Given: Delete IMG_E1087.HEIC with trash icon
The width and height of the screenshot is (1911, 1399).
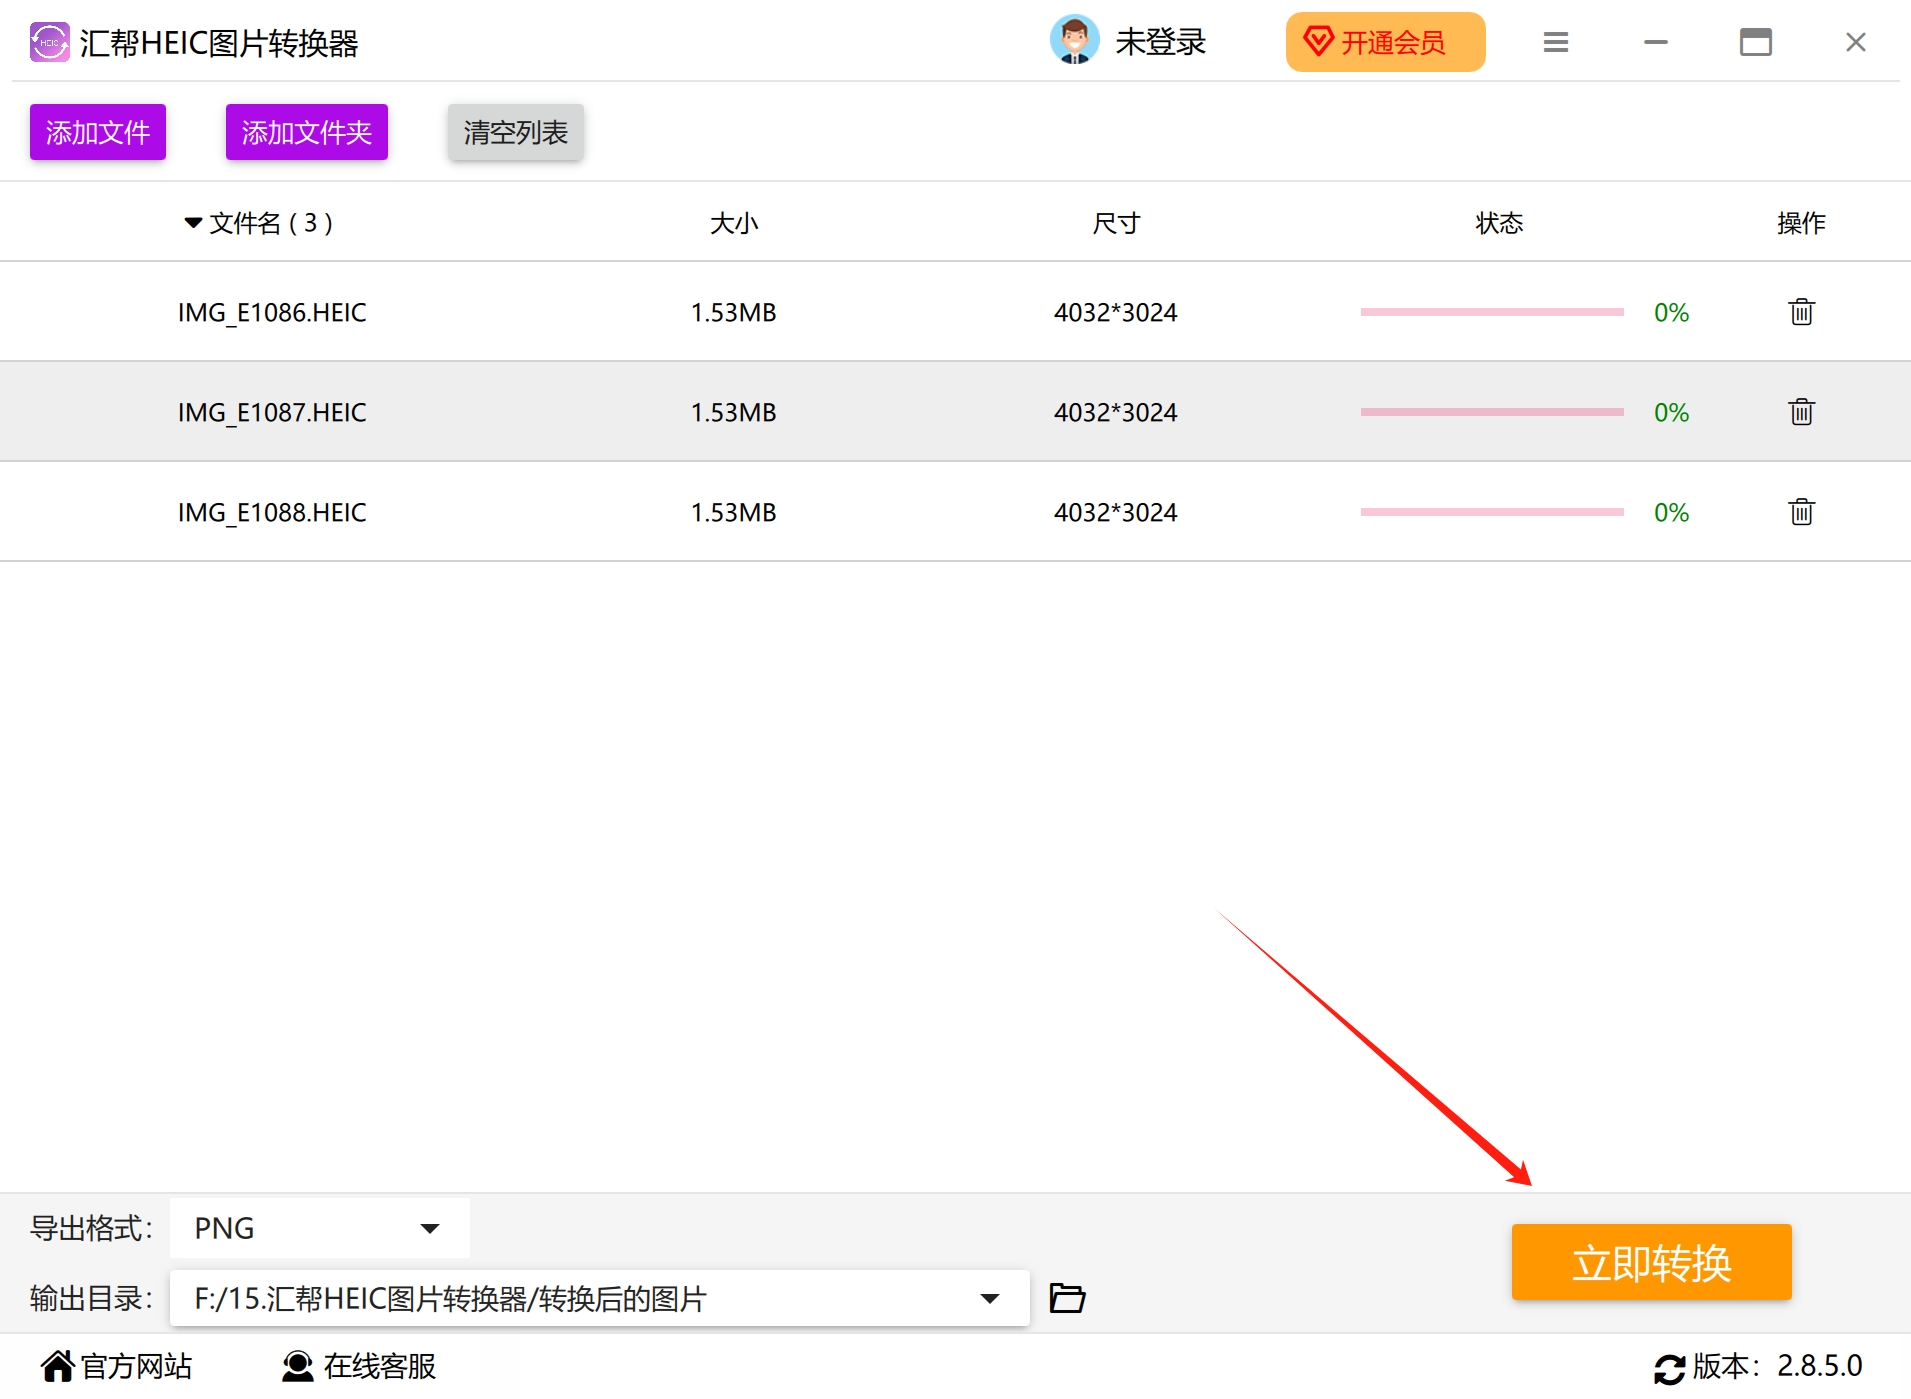Looking at the screenshot, I should pyautogui.click(x=1801, y=412).
